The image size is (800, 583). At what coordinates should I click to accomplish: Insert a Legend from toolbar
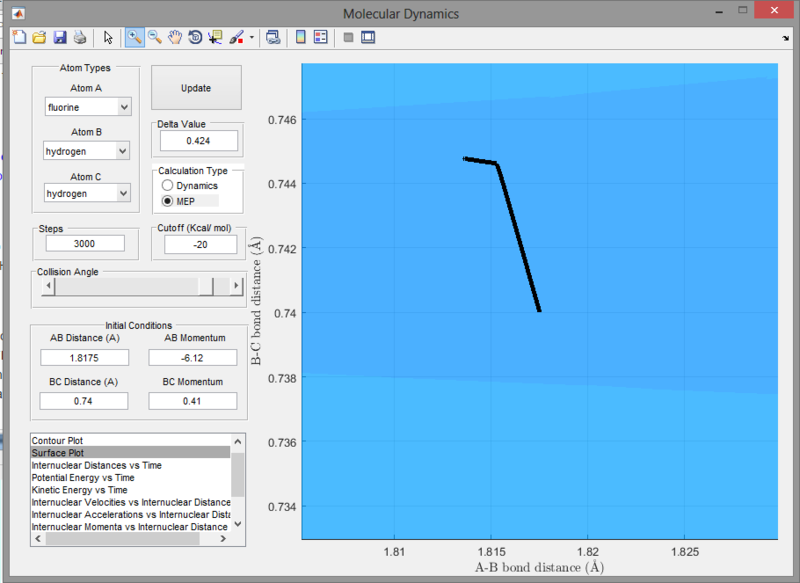321,37
